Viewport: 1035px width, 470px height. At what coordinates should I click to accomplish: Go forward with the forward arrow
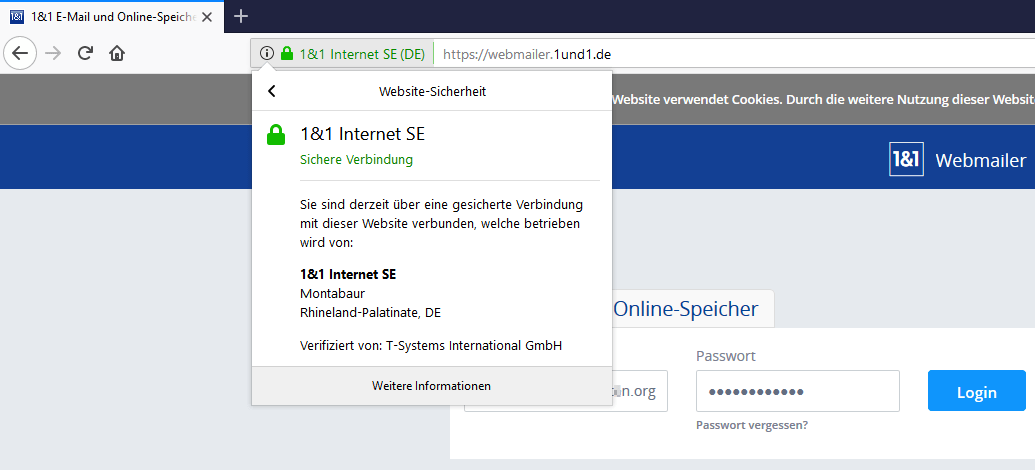coord(53,53)
